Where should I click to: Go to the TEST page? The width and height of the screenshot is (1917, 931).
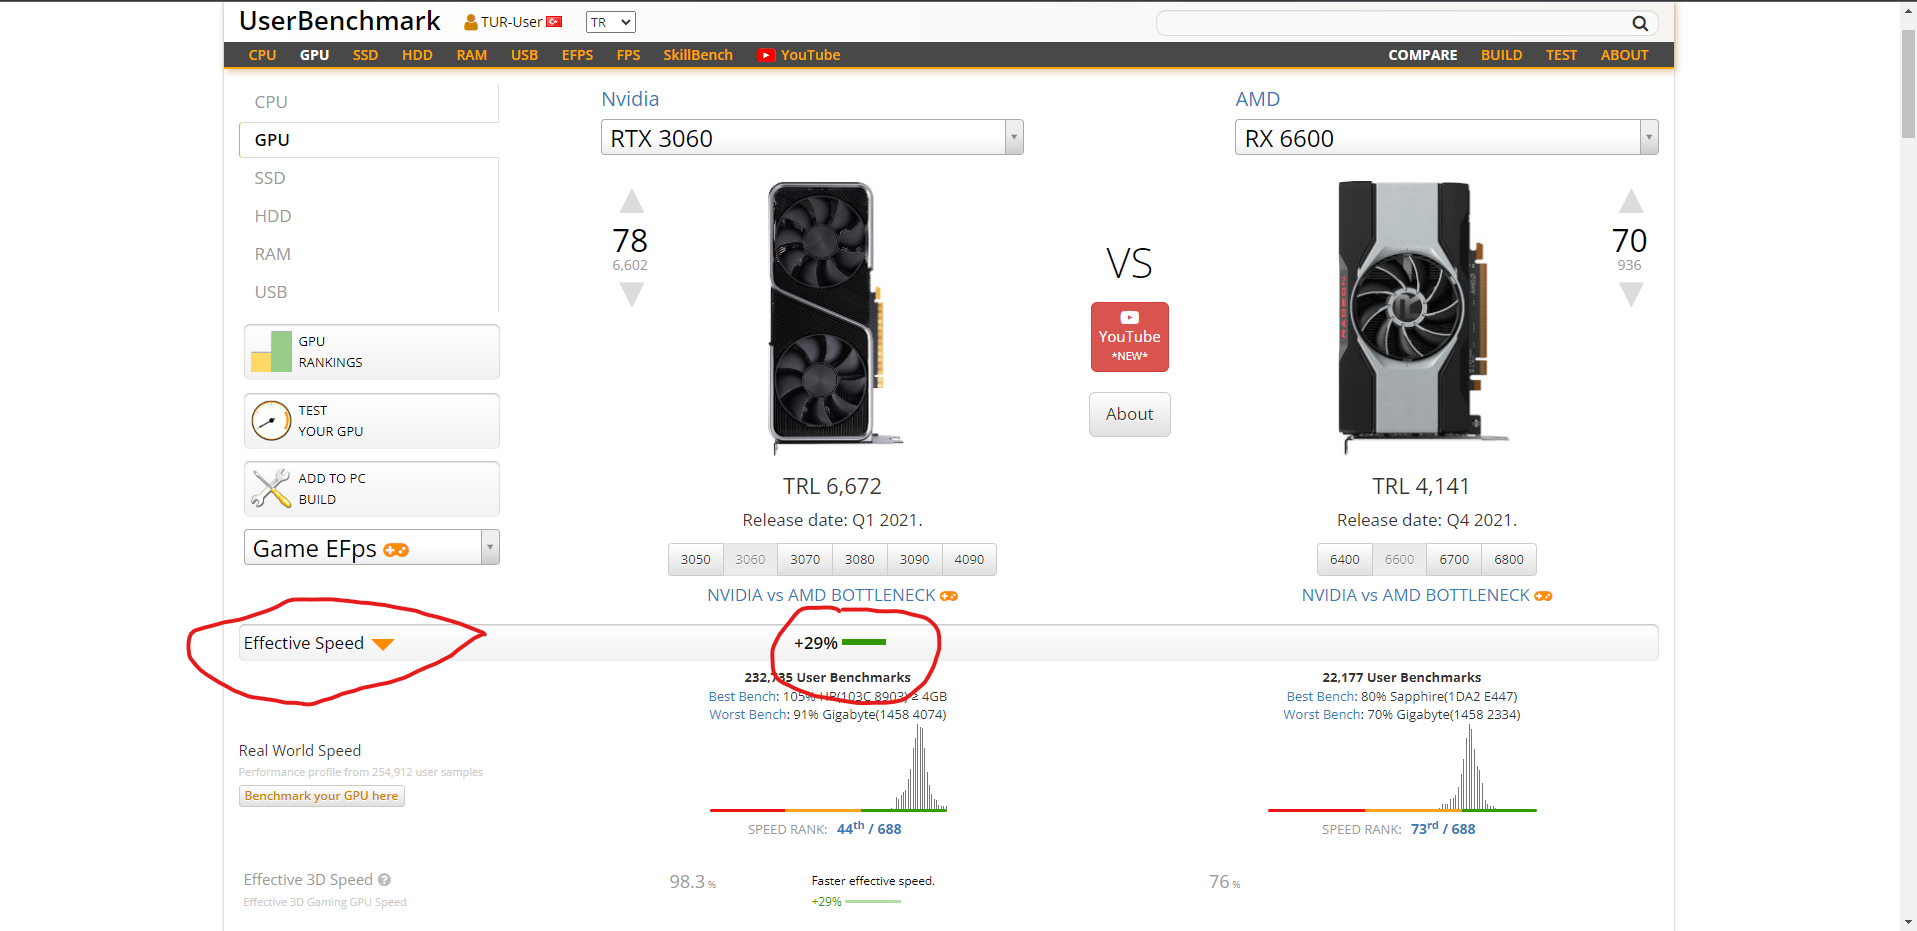1561,55
